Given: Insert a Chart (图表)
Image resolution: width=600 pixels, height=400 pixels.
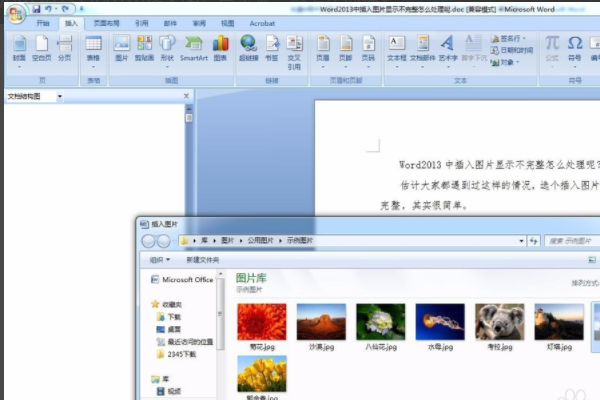Looking at the screenshot, I should click(220, 48).
